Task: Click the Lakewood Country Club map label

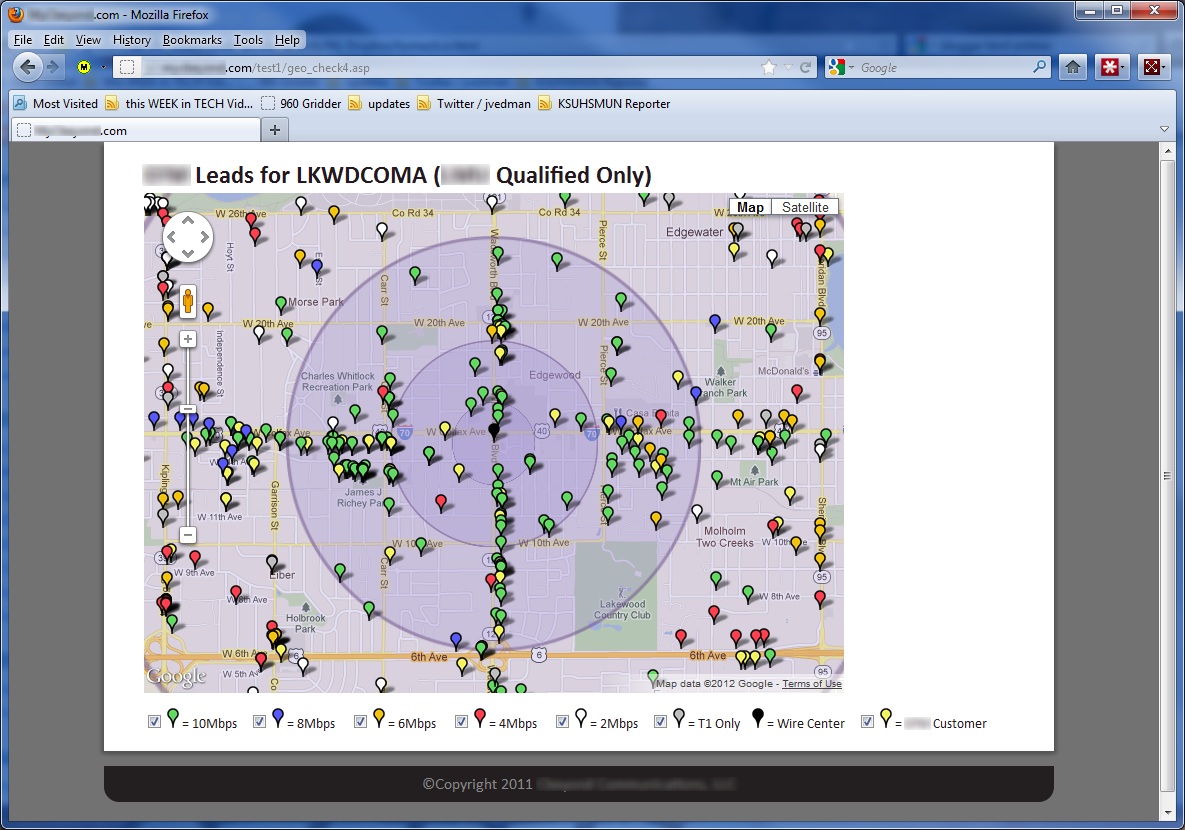Action: click(622, 609)
